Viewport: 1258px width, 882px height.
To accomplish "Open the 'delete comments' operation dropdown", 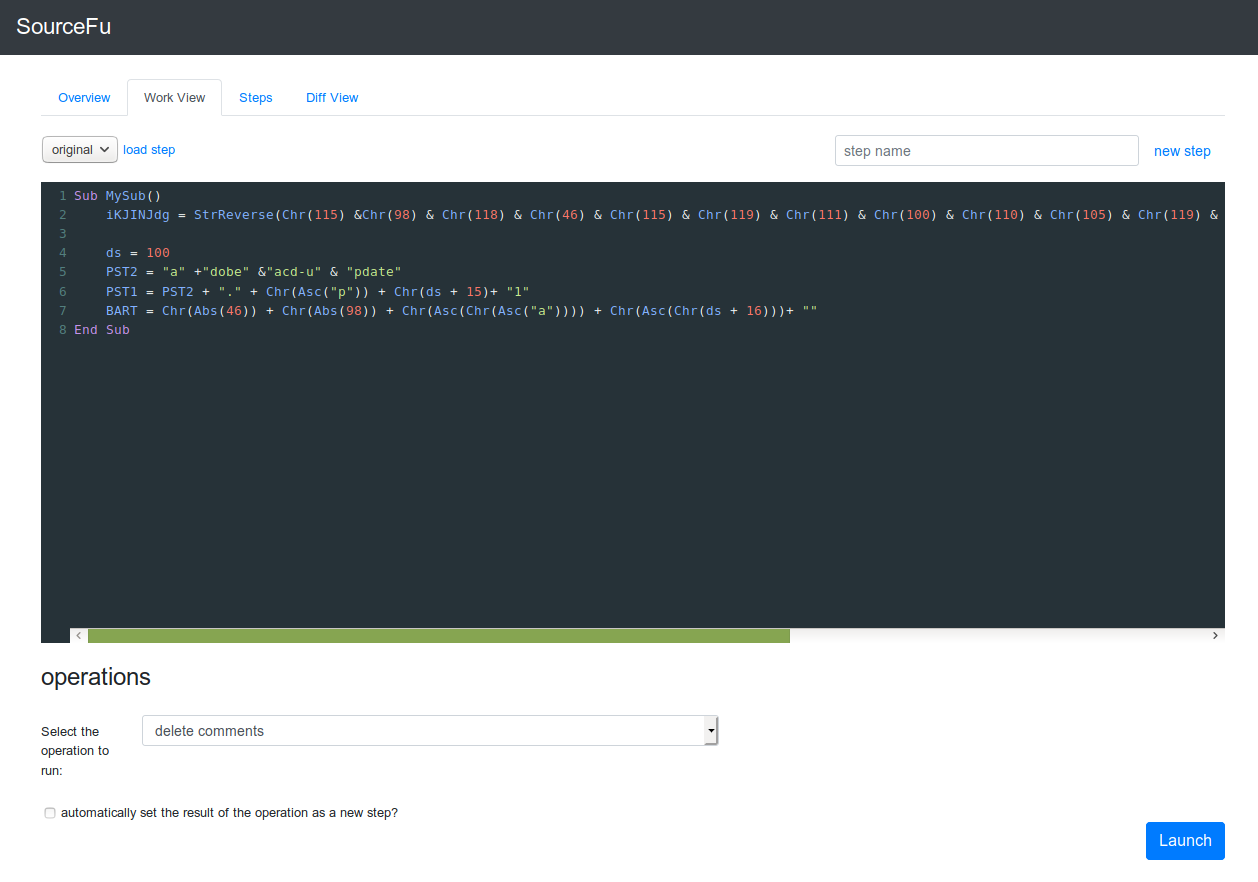I will pyautogui.click(x=430, y=731).
